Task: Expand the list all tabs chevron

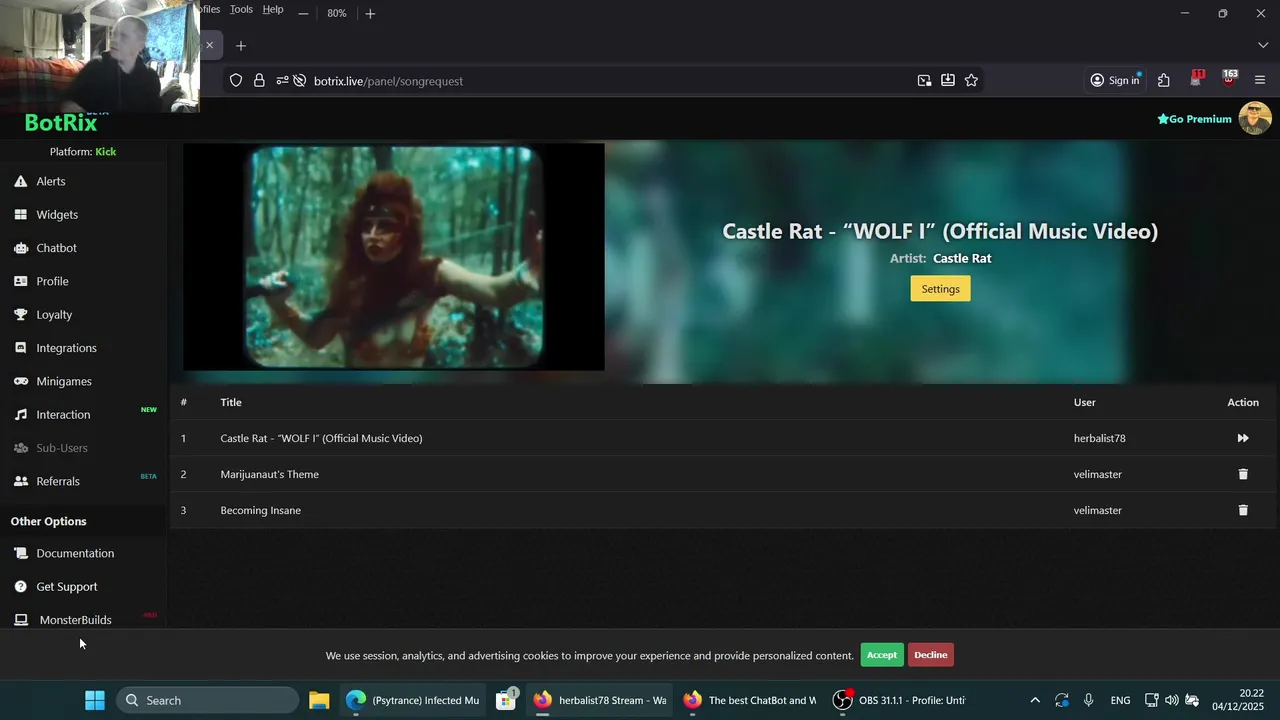Action: tap(1262, 46)
